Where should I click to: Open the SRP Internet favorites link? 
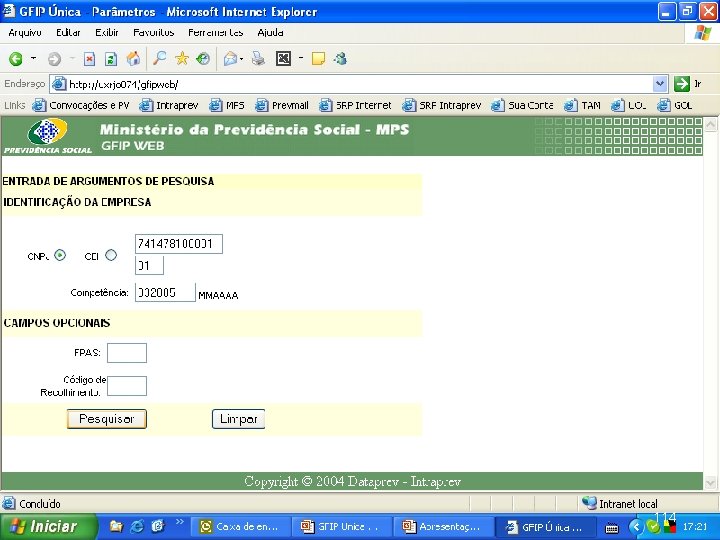pyautogui.click(x=355, y=105)
